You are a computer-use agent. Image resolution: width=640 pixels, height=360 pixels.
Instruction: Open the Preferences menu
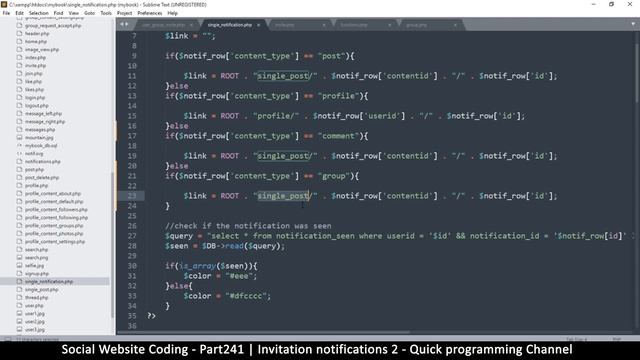tap(150, 13)
